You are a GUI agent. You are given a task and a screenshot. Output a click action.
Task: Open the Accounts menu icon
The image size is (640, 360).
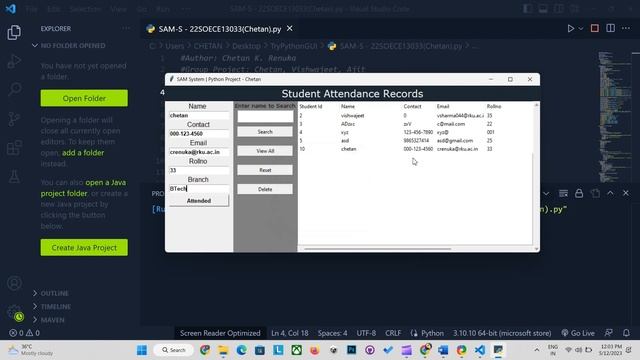pos(14,283)
